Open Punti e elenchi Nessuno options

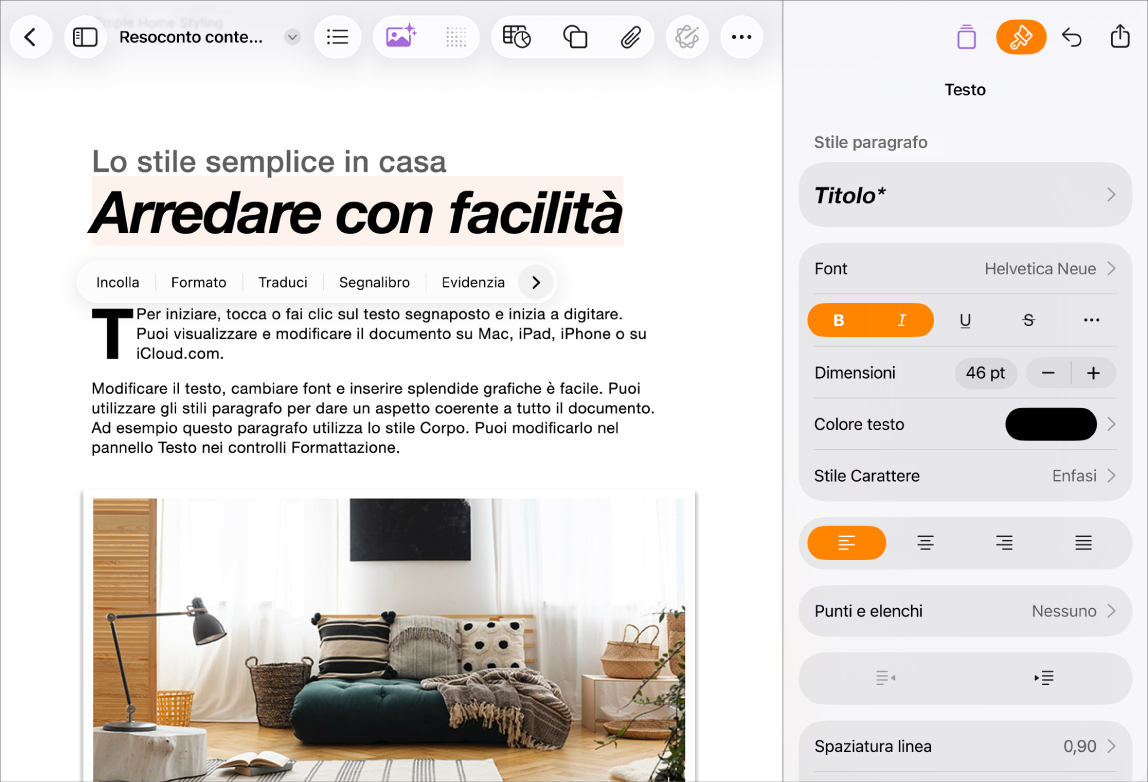click(965, 611)
